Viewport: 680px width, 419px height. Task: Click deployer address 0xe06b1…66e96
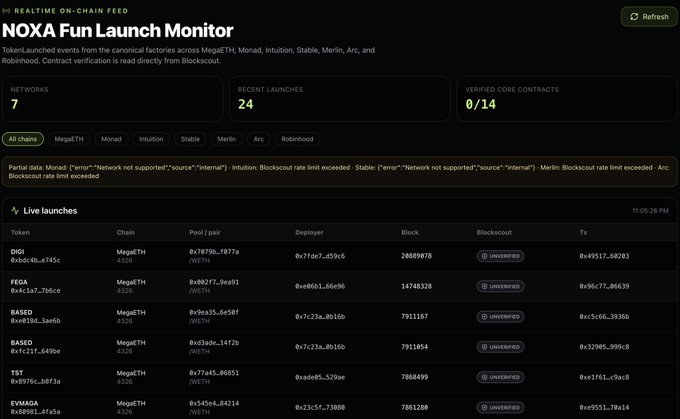coord(320,286)
